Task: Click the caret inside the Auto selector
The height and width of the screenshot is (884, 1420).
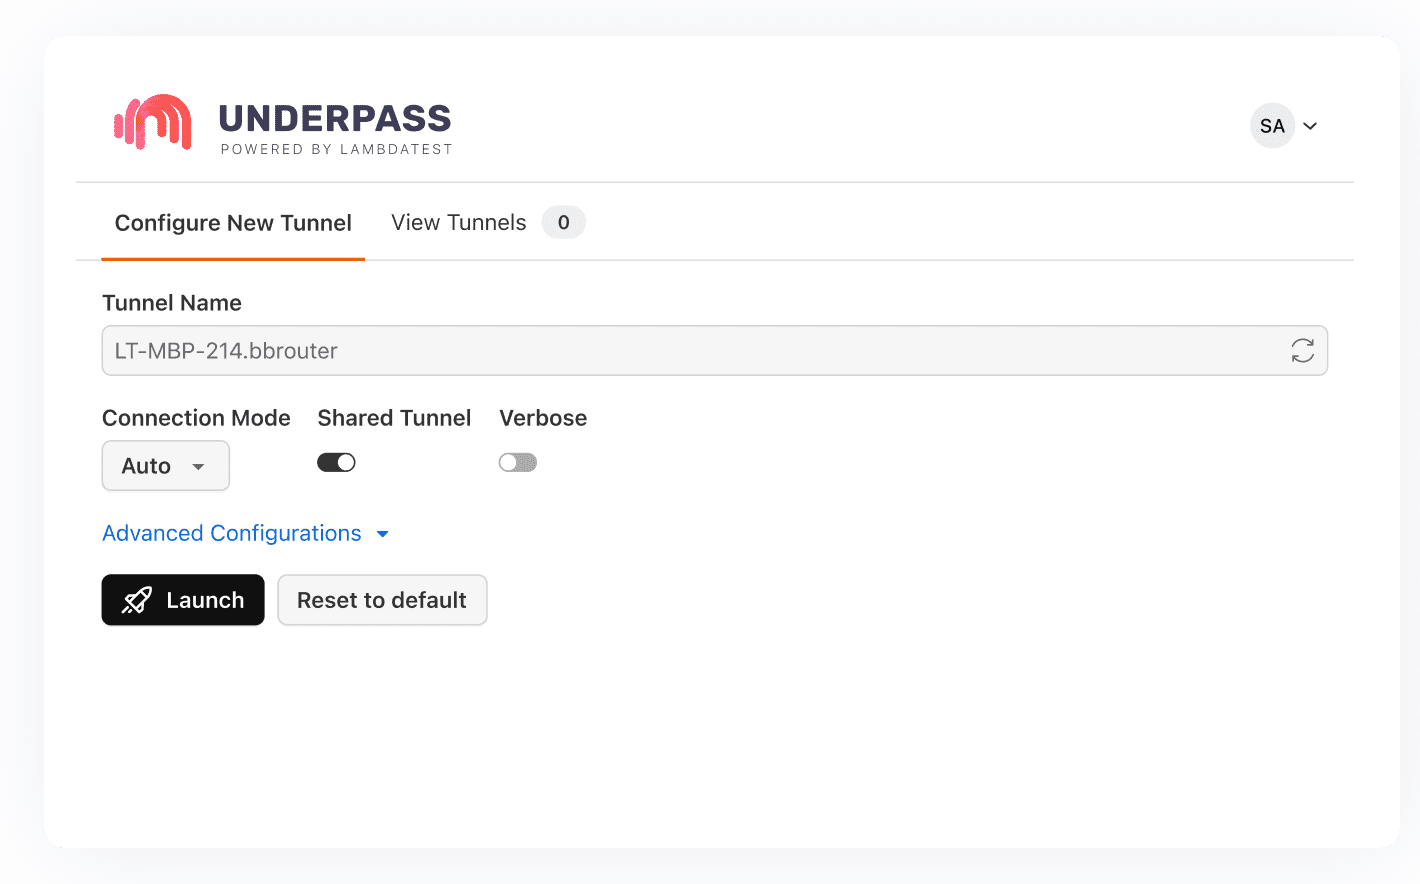Action: click(197, 466)
